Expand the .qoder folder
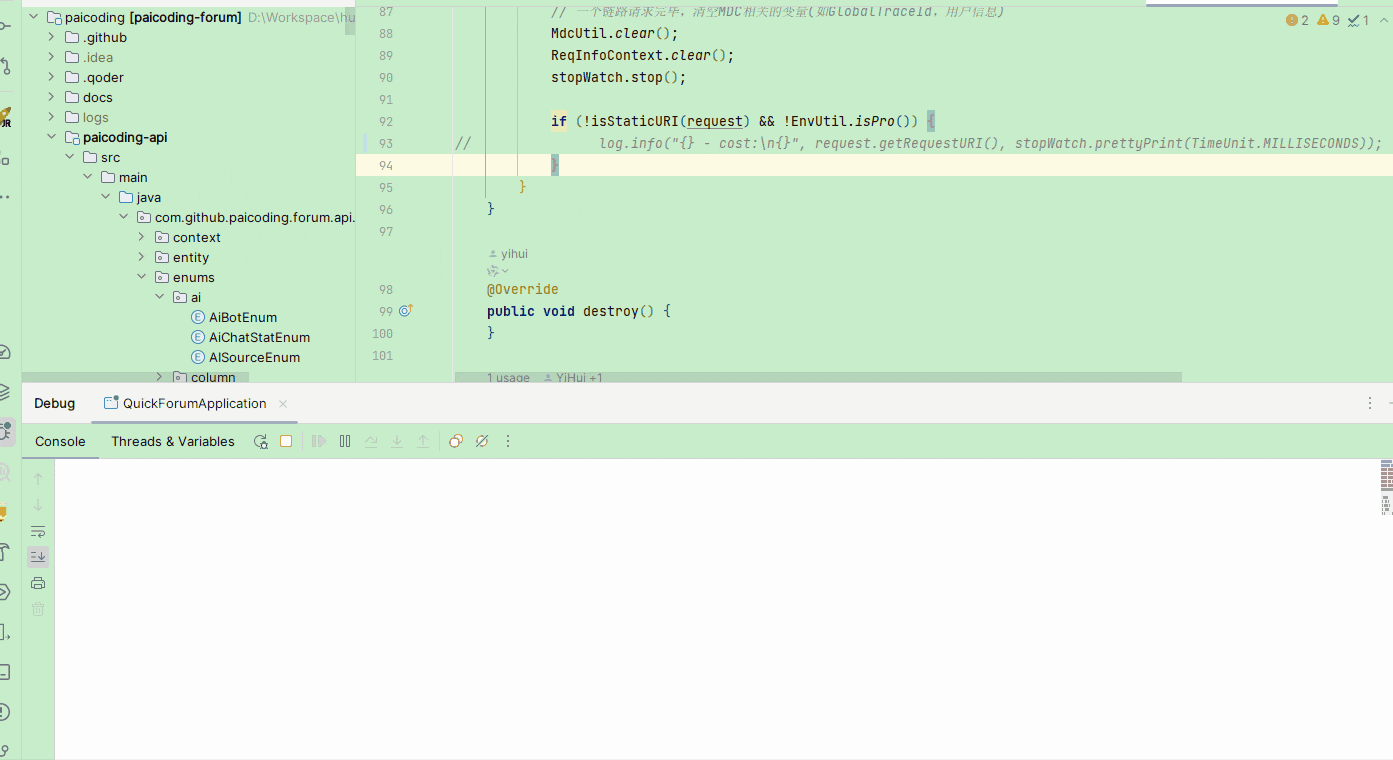Image resolution: width=1393 pixels, height=760 pixels. [51, 77]
